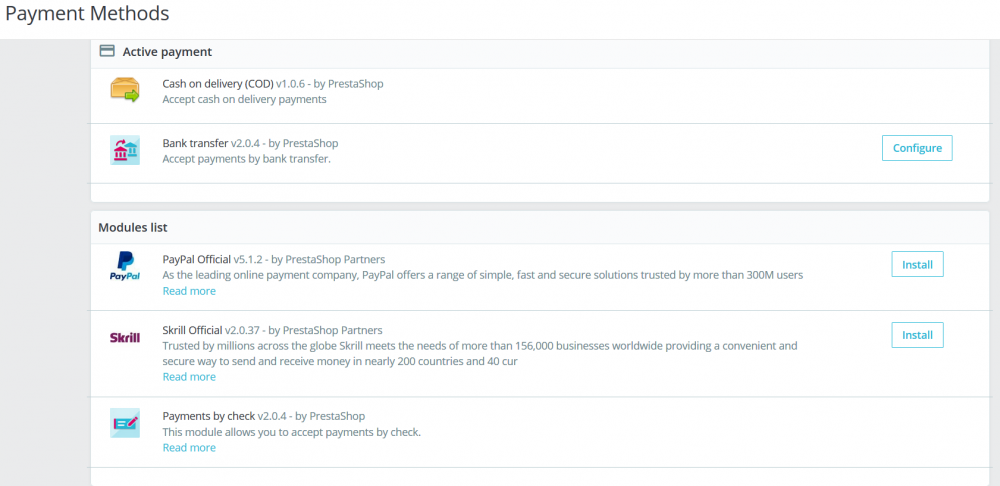Install the Skrill Official module
Image resolution: width=1000 pixels, height=486 pixels.
(917, 335)
